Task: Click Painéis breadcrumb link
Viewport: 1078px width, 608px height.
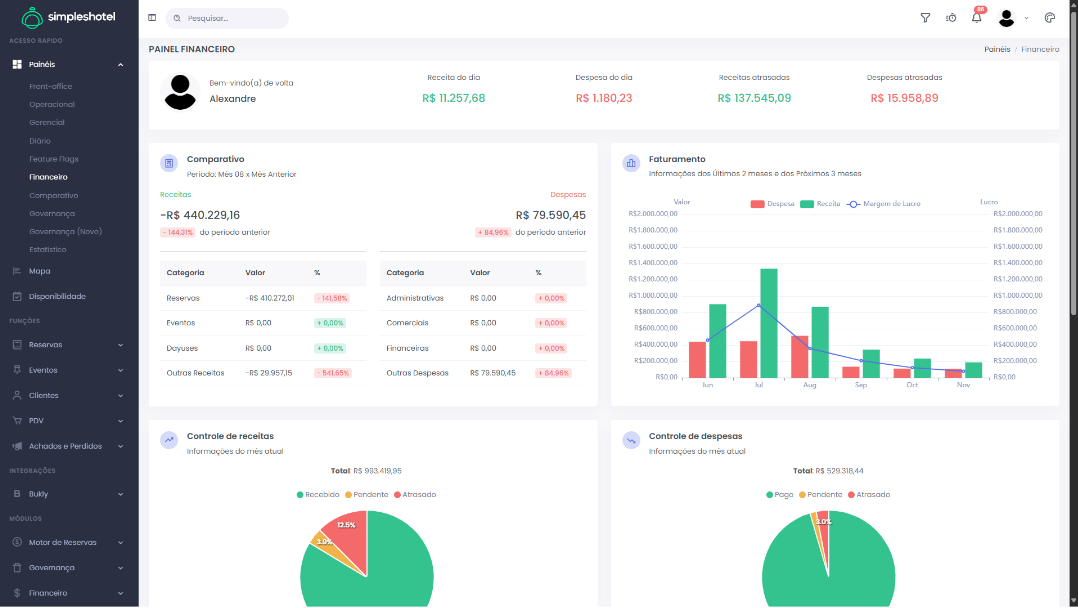Action: [x=997, y=50]
